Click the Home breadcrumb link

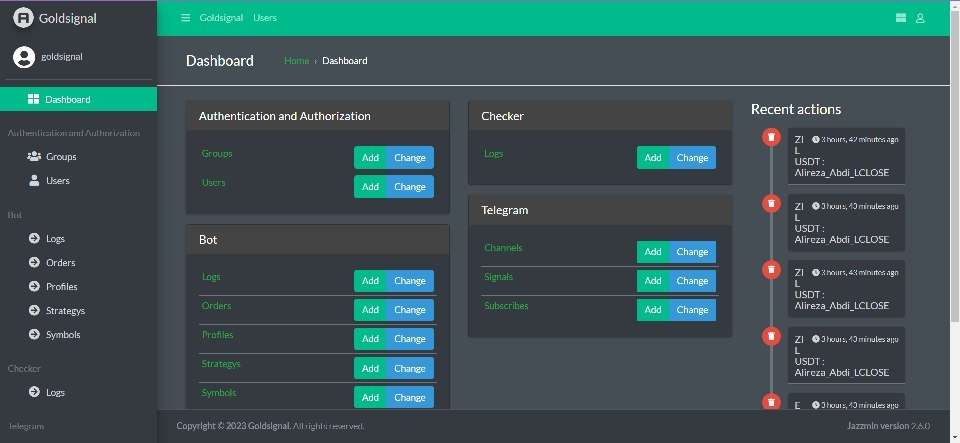(296, 61)
